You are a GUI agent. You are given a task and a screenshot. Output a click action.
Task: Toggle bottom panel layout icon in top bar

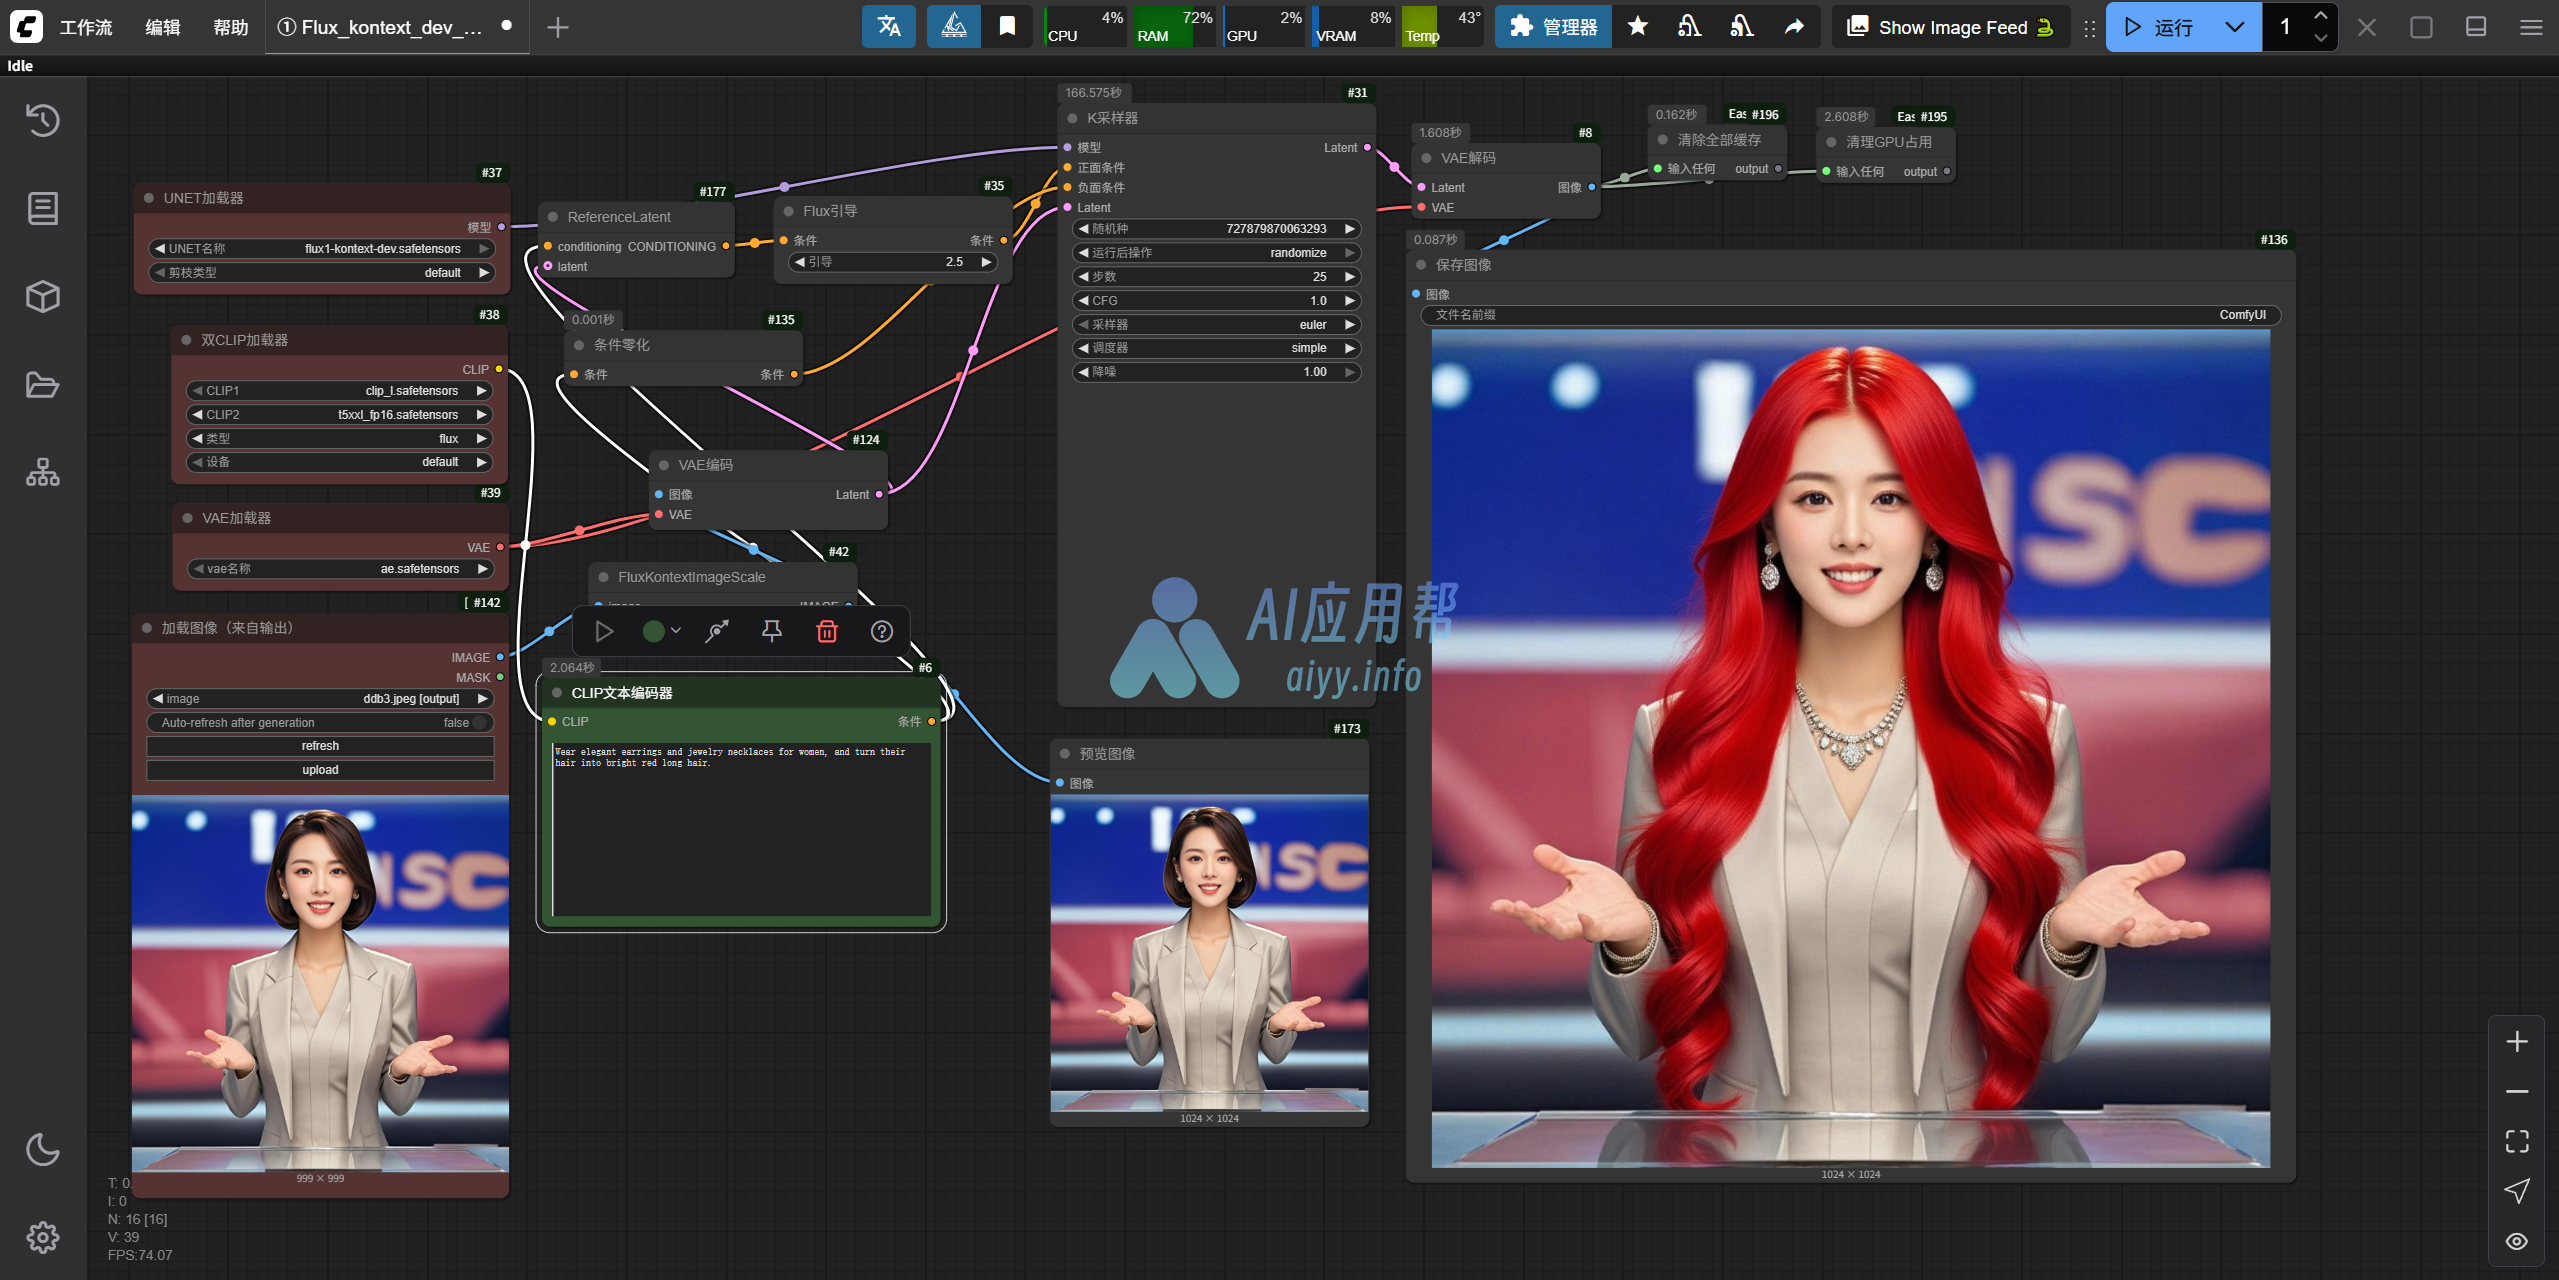coord(2476,27)
